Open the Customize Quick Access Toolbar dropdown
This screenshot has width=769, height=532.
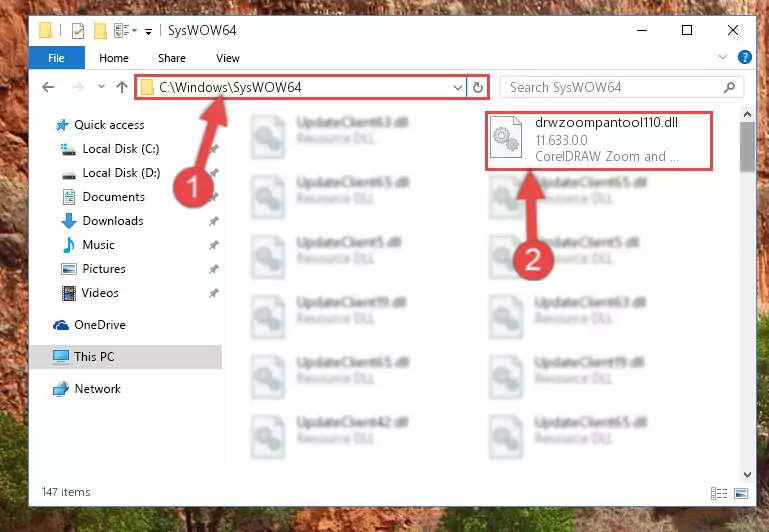(148, 32)
